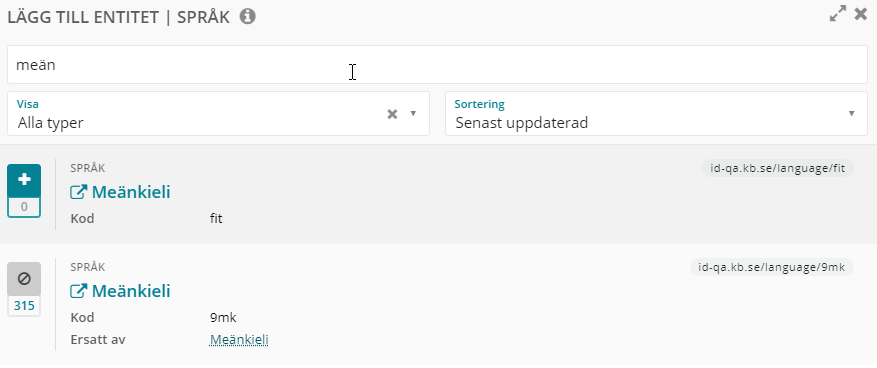This screenshot has height=368, width=877.
Task: Close the Lägg till entitet dialog
Action: pos(861,14)
